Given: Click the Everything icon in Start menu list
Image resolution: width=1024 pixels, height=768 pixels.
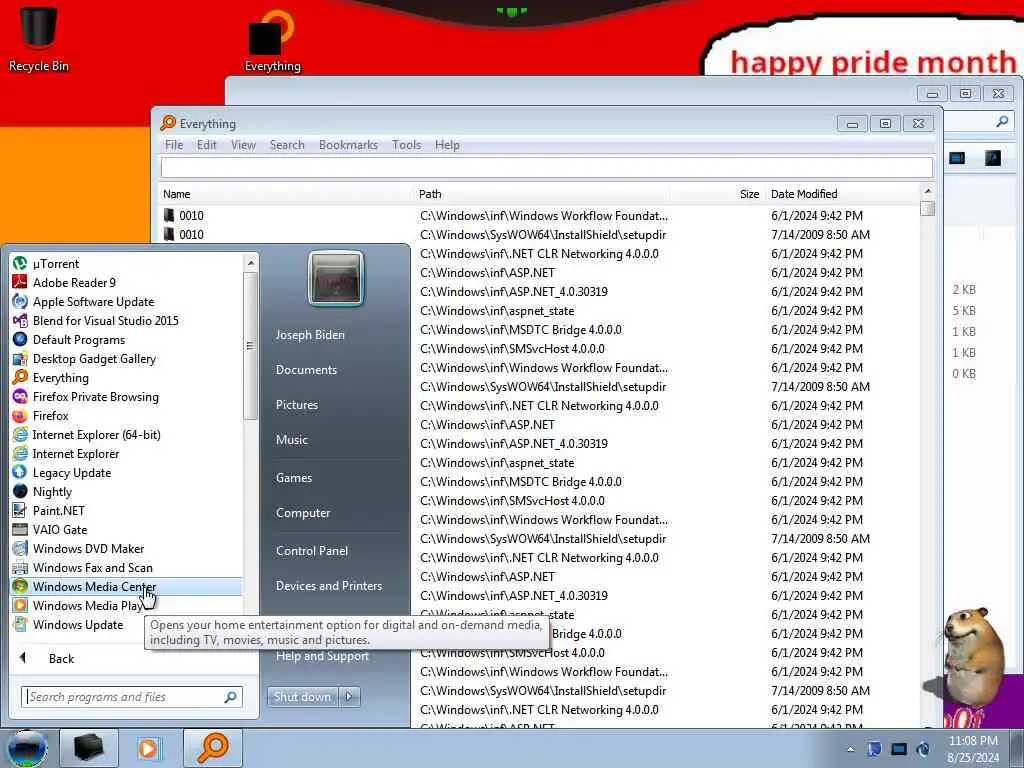Looking at the screenshot, I should tap(20, 377).
